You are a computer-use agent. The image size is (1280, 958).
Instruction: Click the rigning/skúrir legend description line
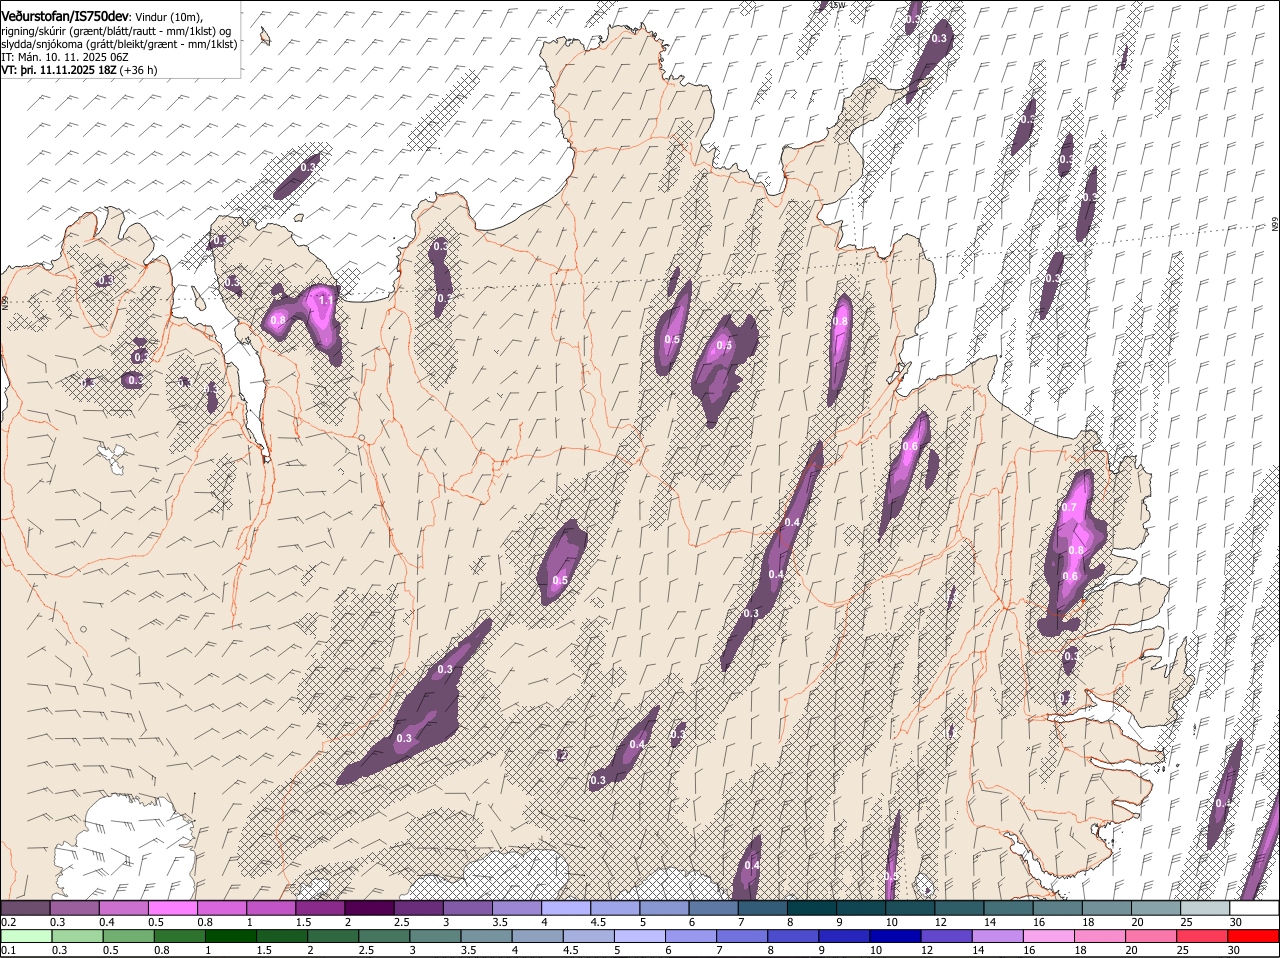click(117, 31)
